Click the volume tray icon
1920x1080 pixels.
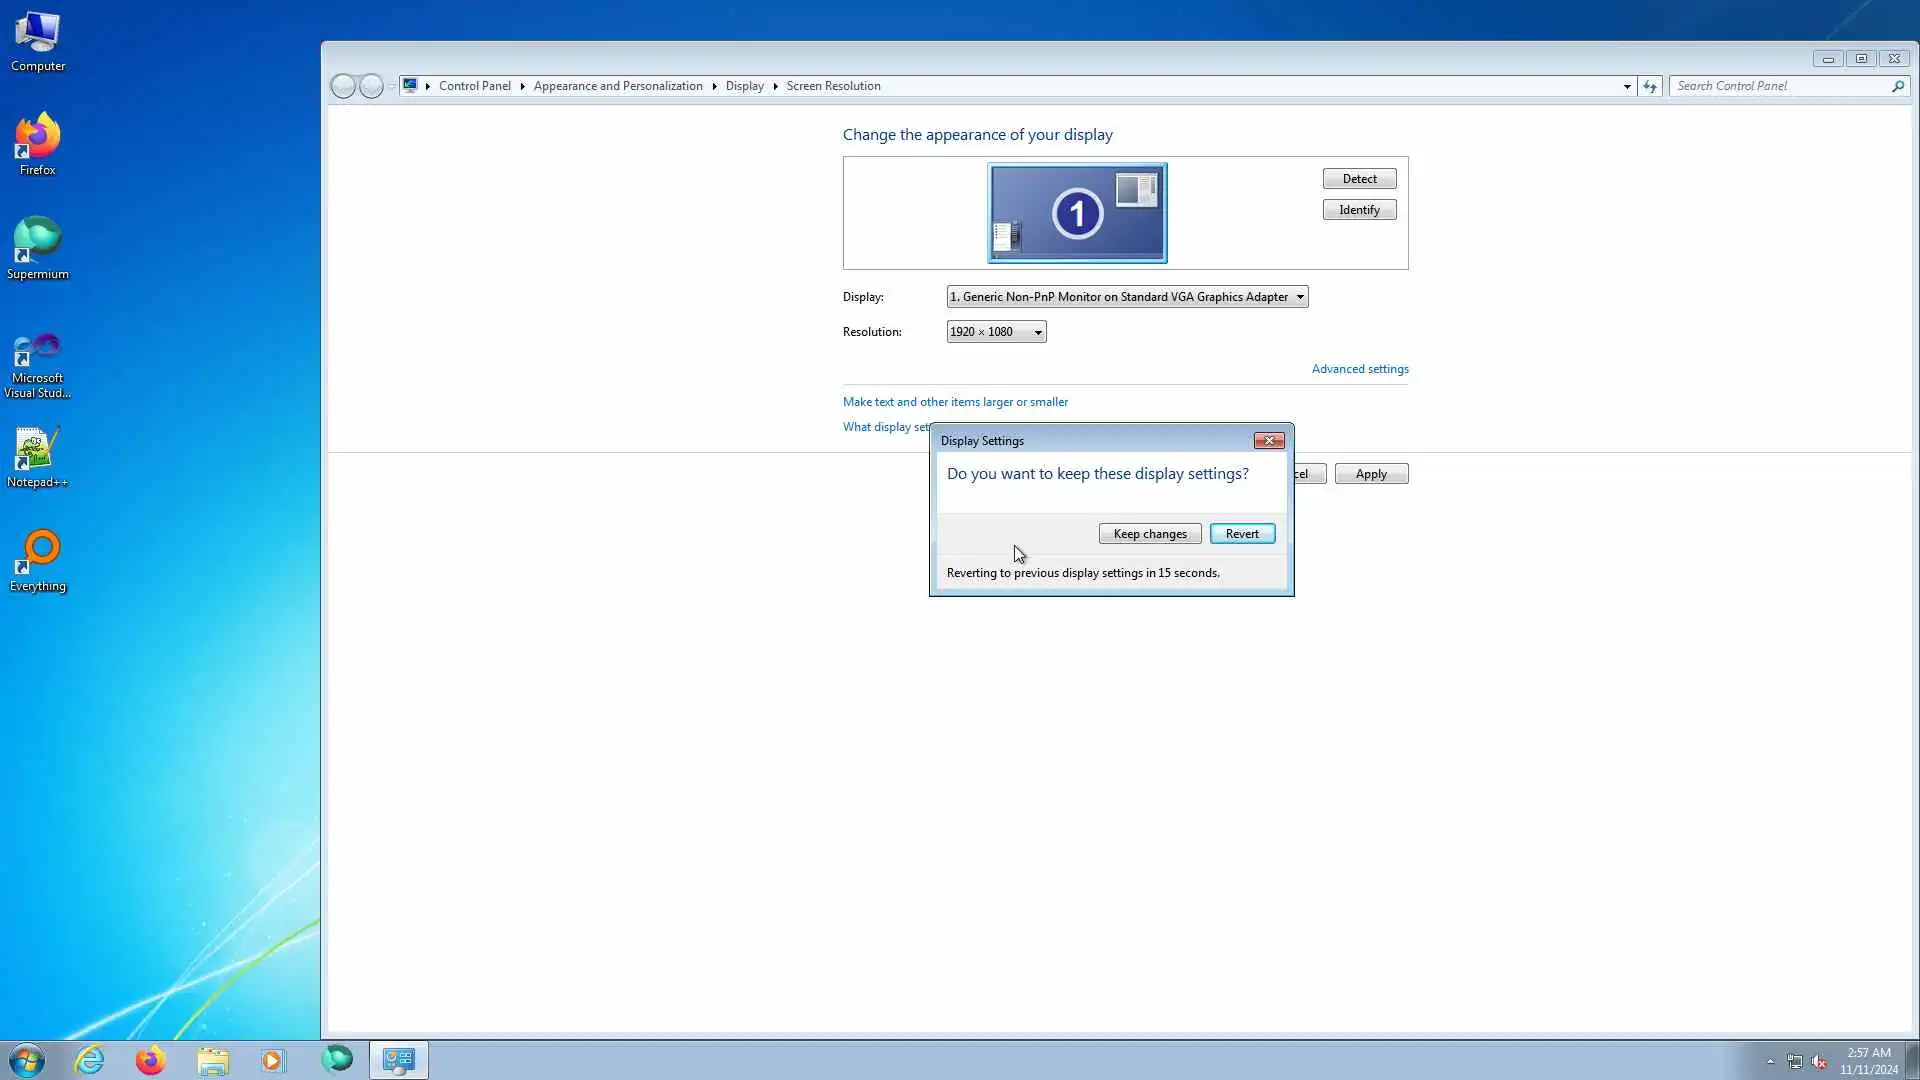point(1819,1062)
